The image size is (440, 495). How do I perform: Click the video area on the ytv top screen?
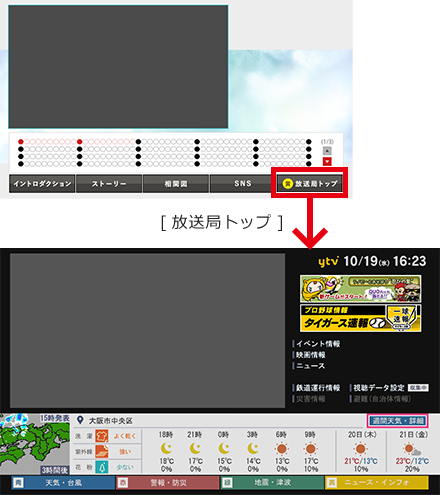147,330
